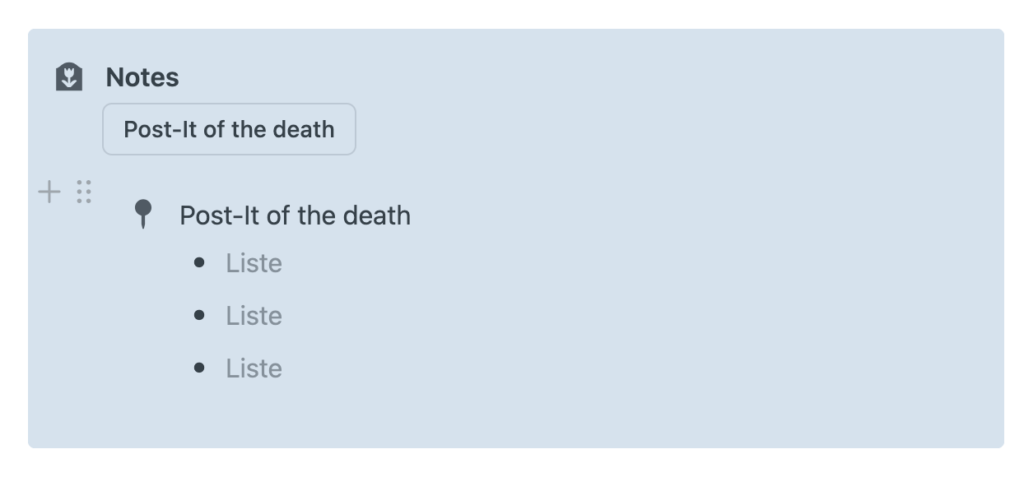Click the flower icon beside Notes

tap(69, 77)
